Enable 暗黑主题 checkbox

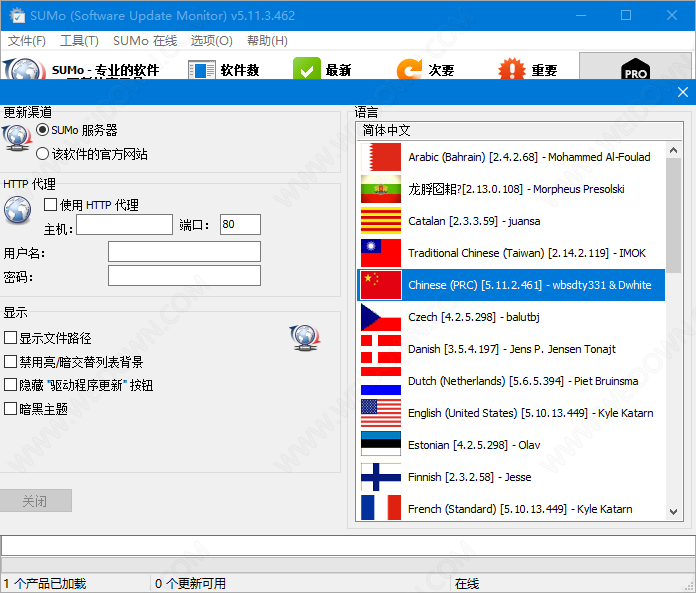click(x=10, y=408)
